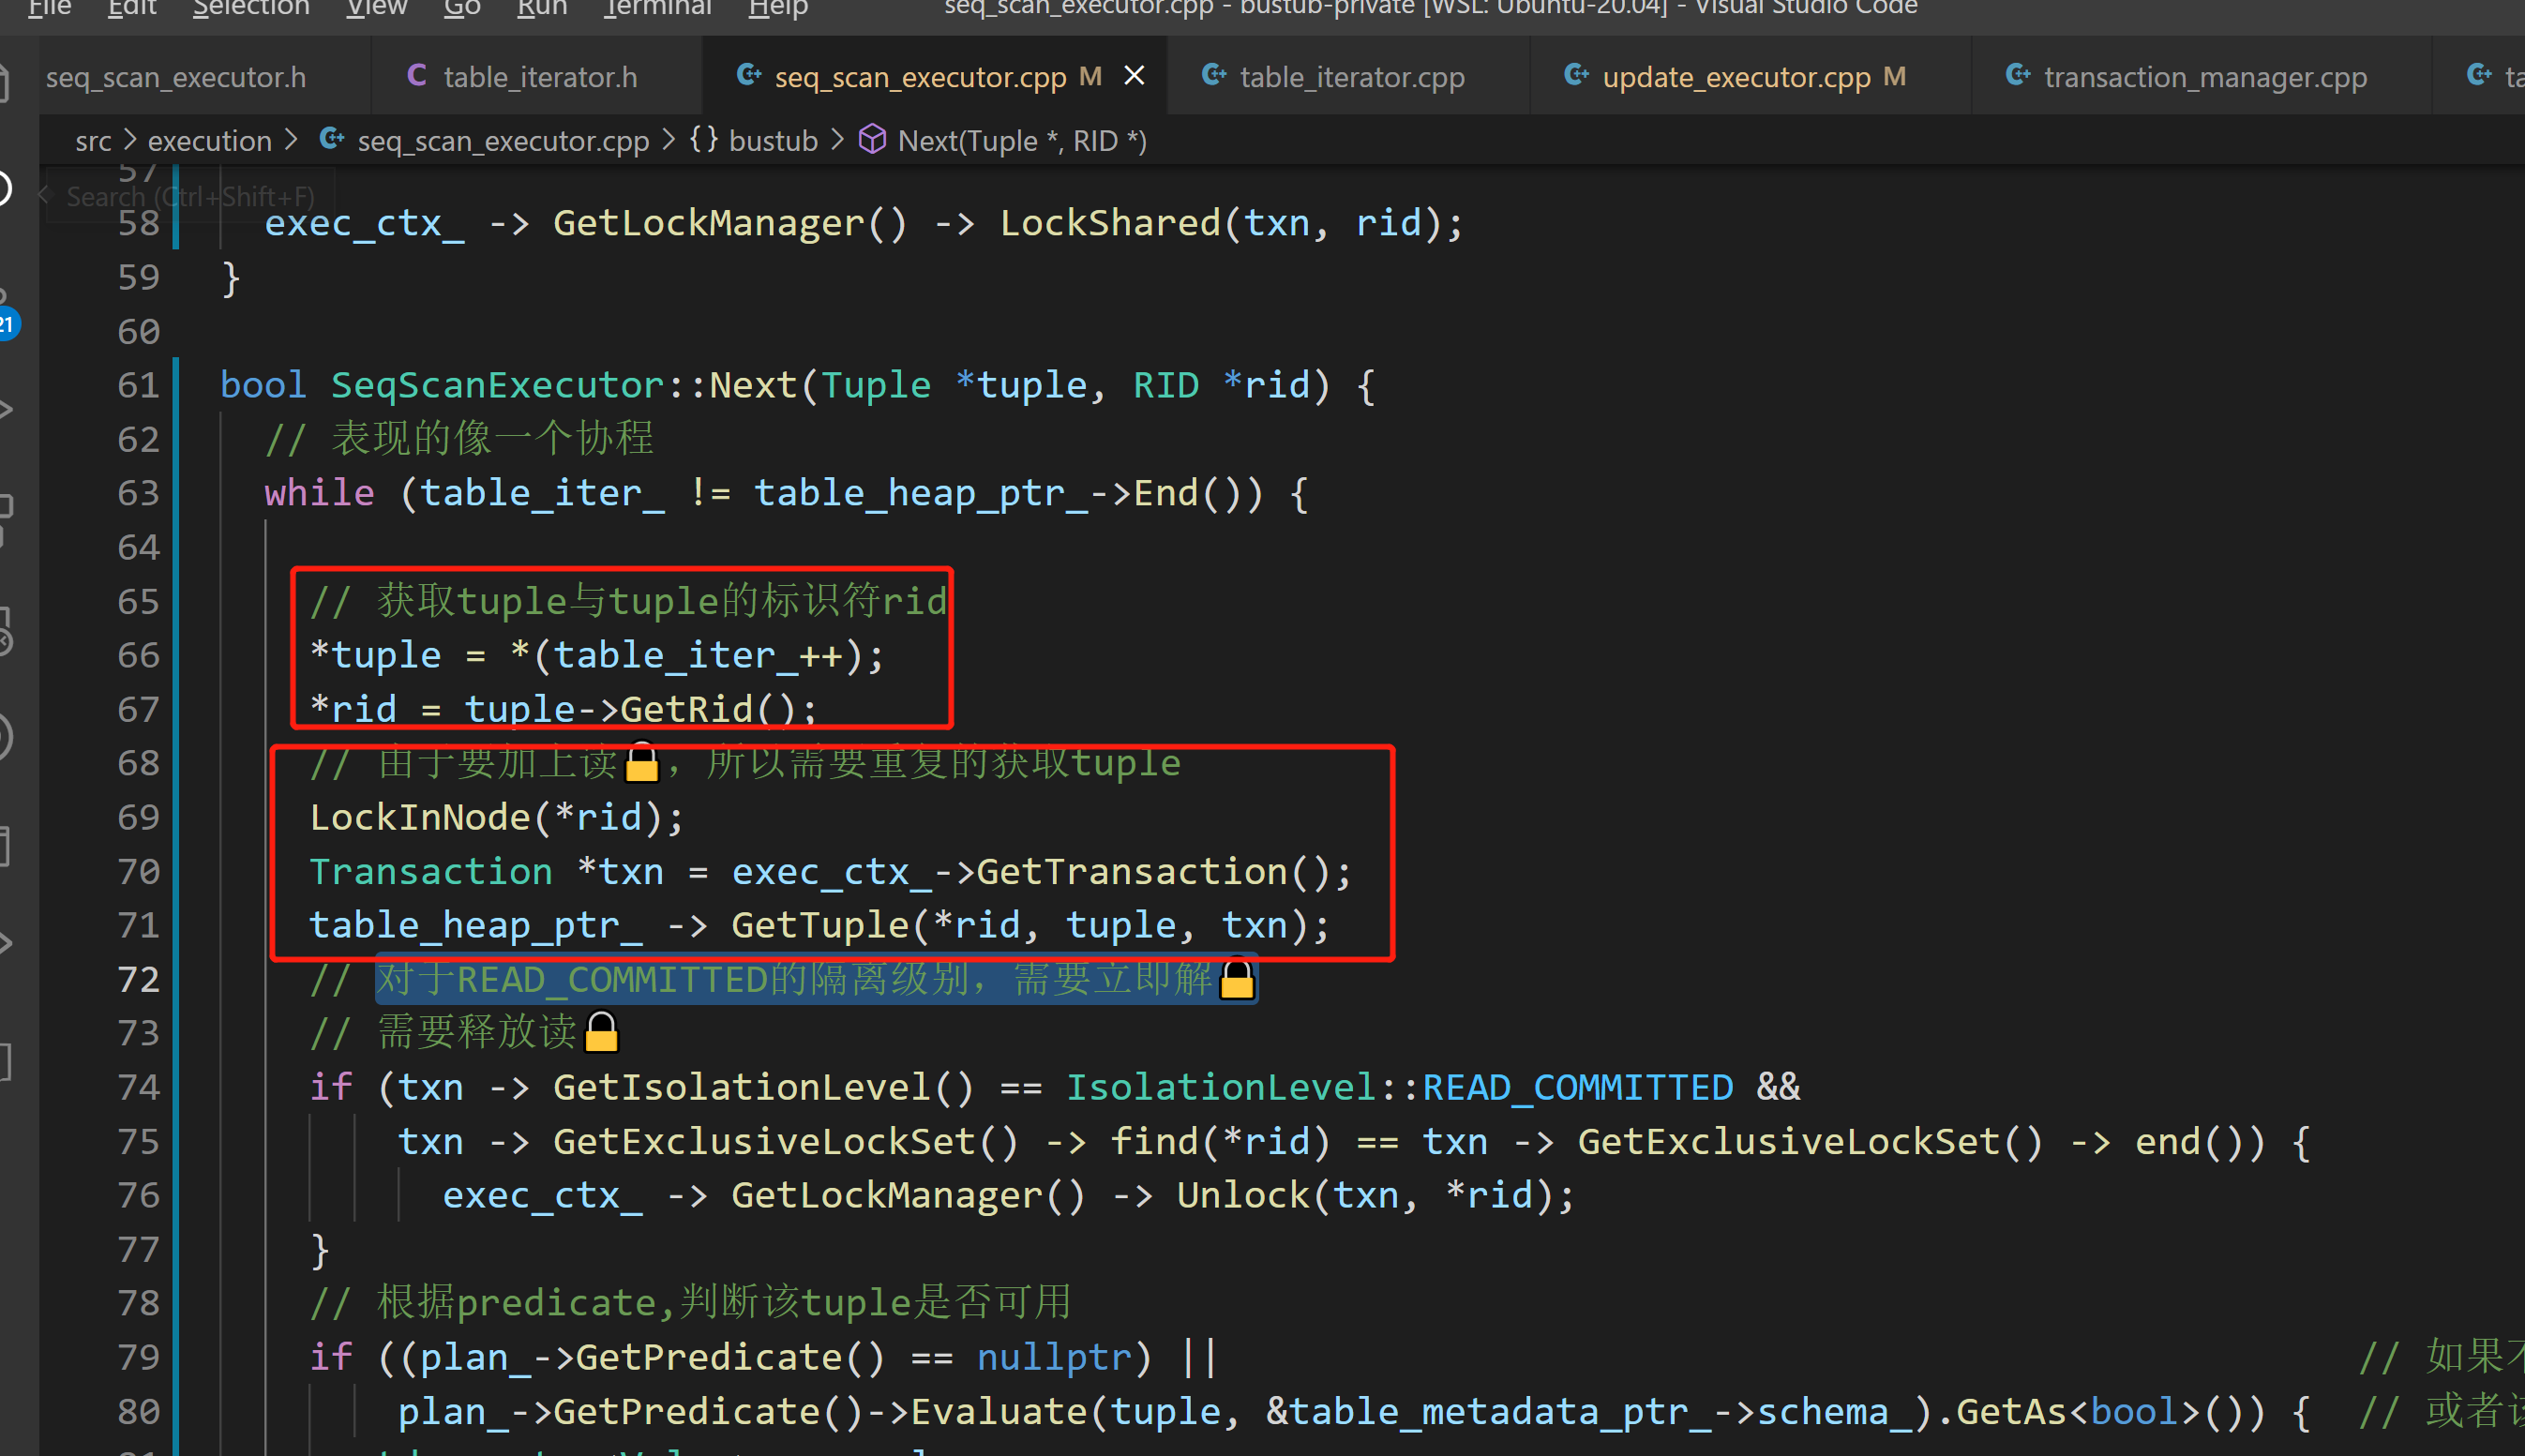Switch to the transaction_manager.cpp tab
The image size is (2525, 1456).
2204,77
